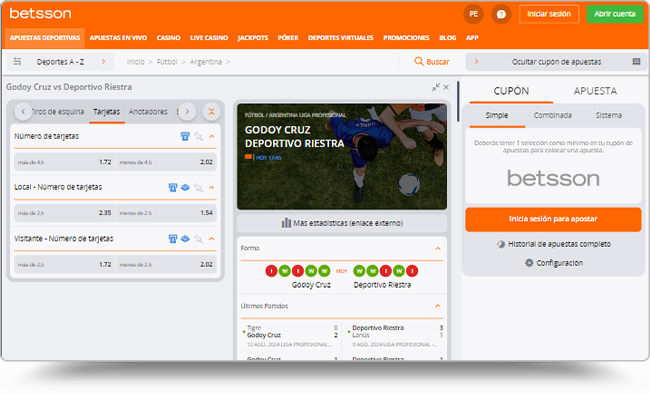Pin the Local - Número de tarjetas market
Image resolution: width=650 pixels, height=394 pixels.
[x=199, y=188]
